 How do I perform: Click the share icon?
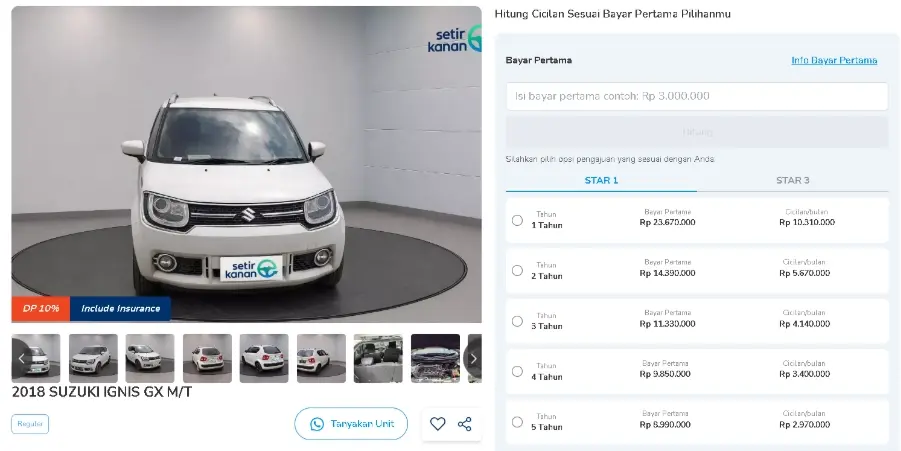(x=464, y=424)
